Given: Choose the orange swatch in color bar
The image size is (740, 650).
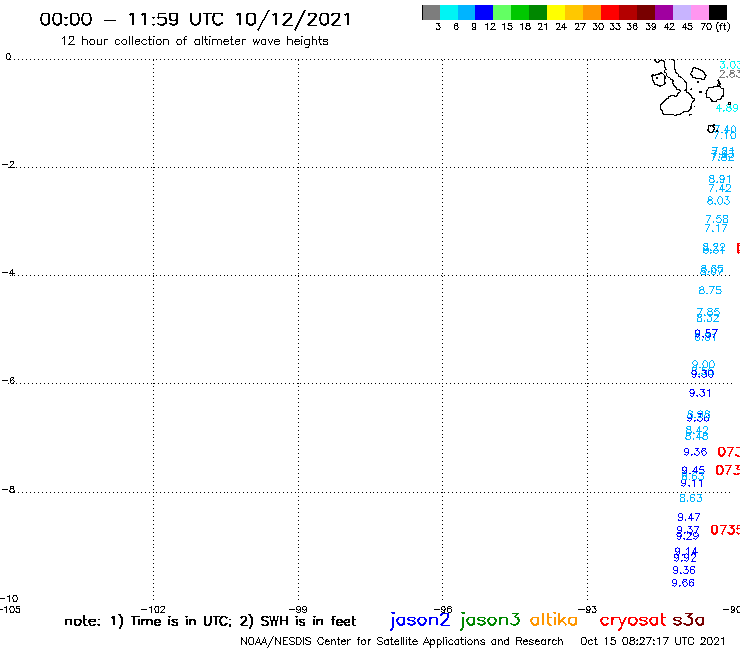Looking at the screenshot, I should 592,12.
